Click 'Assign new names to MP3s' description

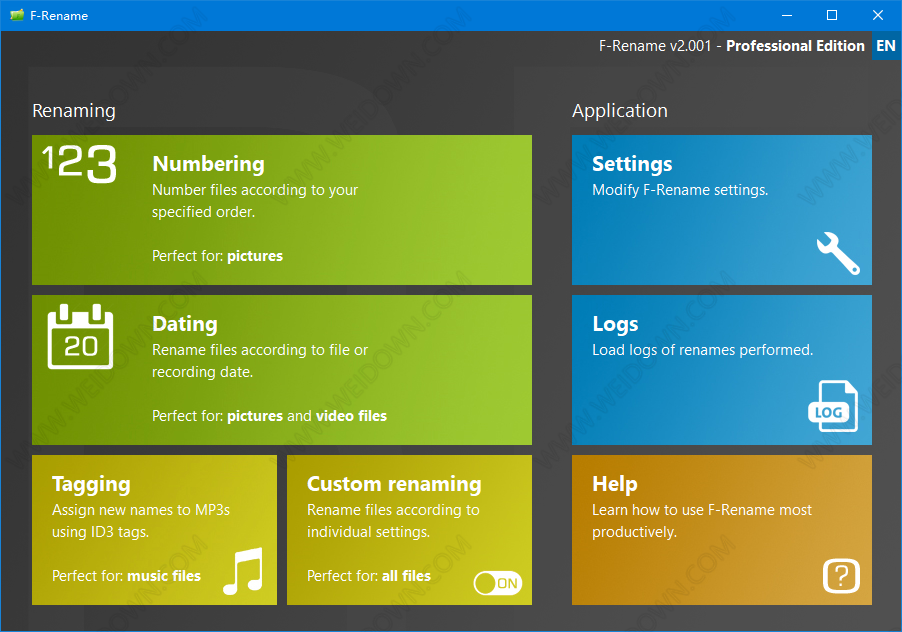pyautogui.click(x=141, y=520)
